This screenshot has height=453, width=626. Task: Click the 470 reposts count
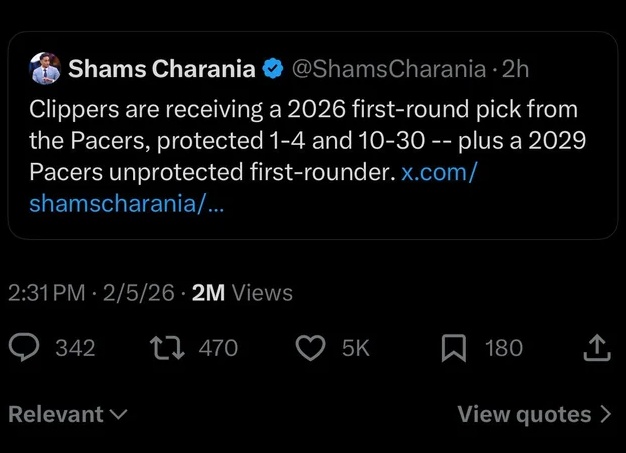218,348
